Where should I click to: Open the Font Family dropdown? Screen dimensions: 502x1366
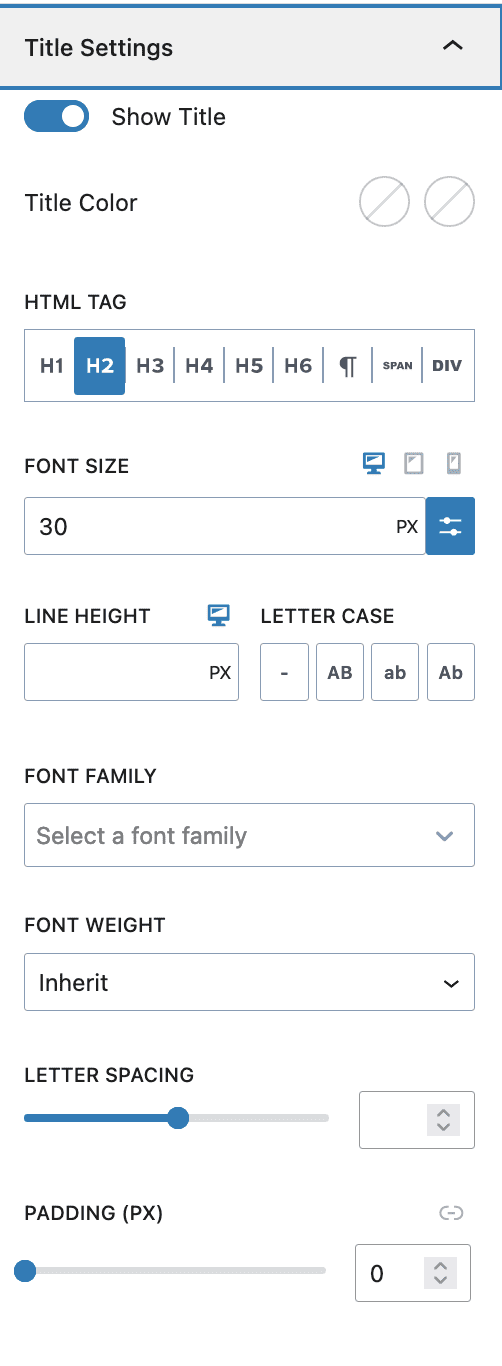(249, 836)
